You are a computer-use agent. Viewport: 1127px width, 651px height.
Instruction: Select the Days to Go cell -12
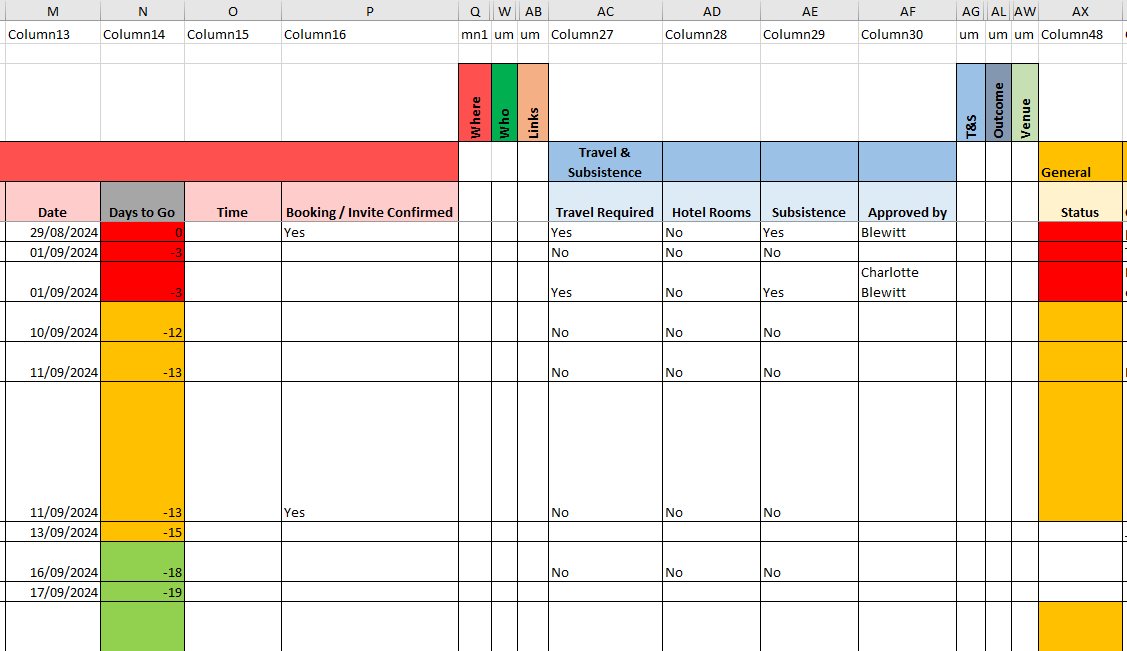coord(142,322)
